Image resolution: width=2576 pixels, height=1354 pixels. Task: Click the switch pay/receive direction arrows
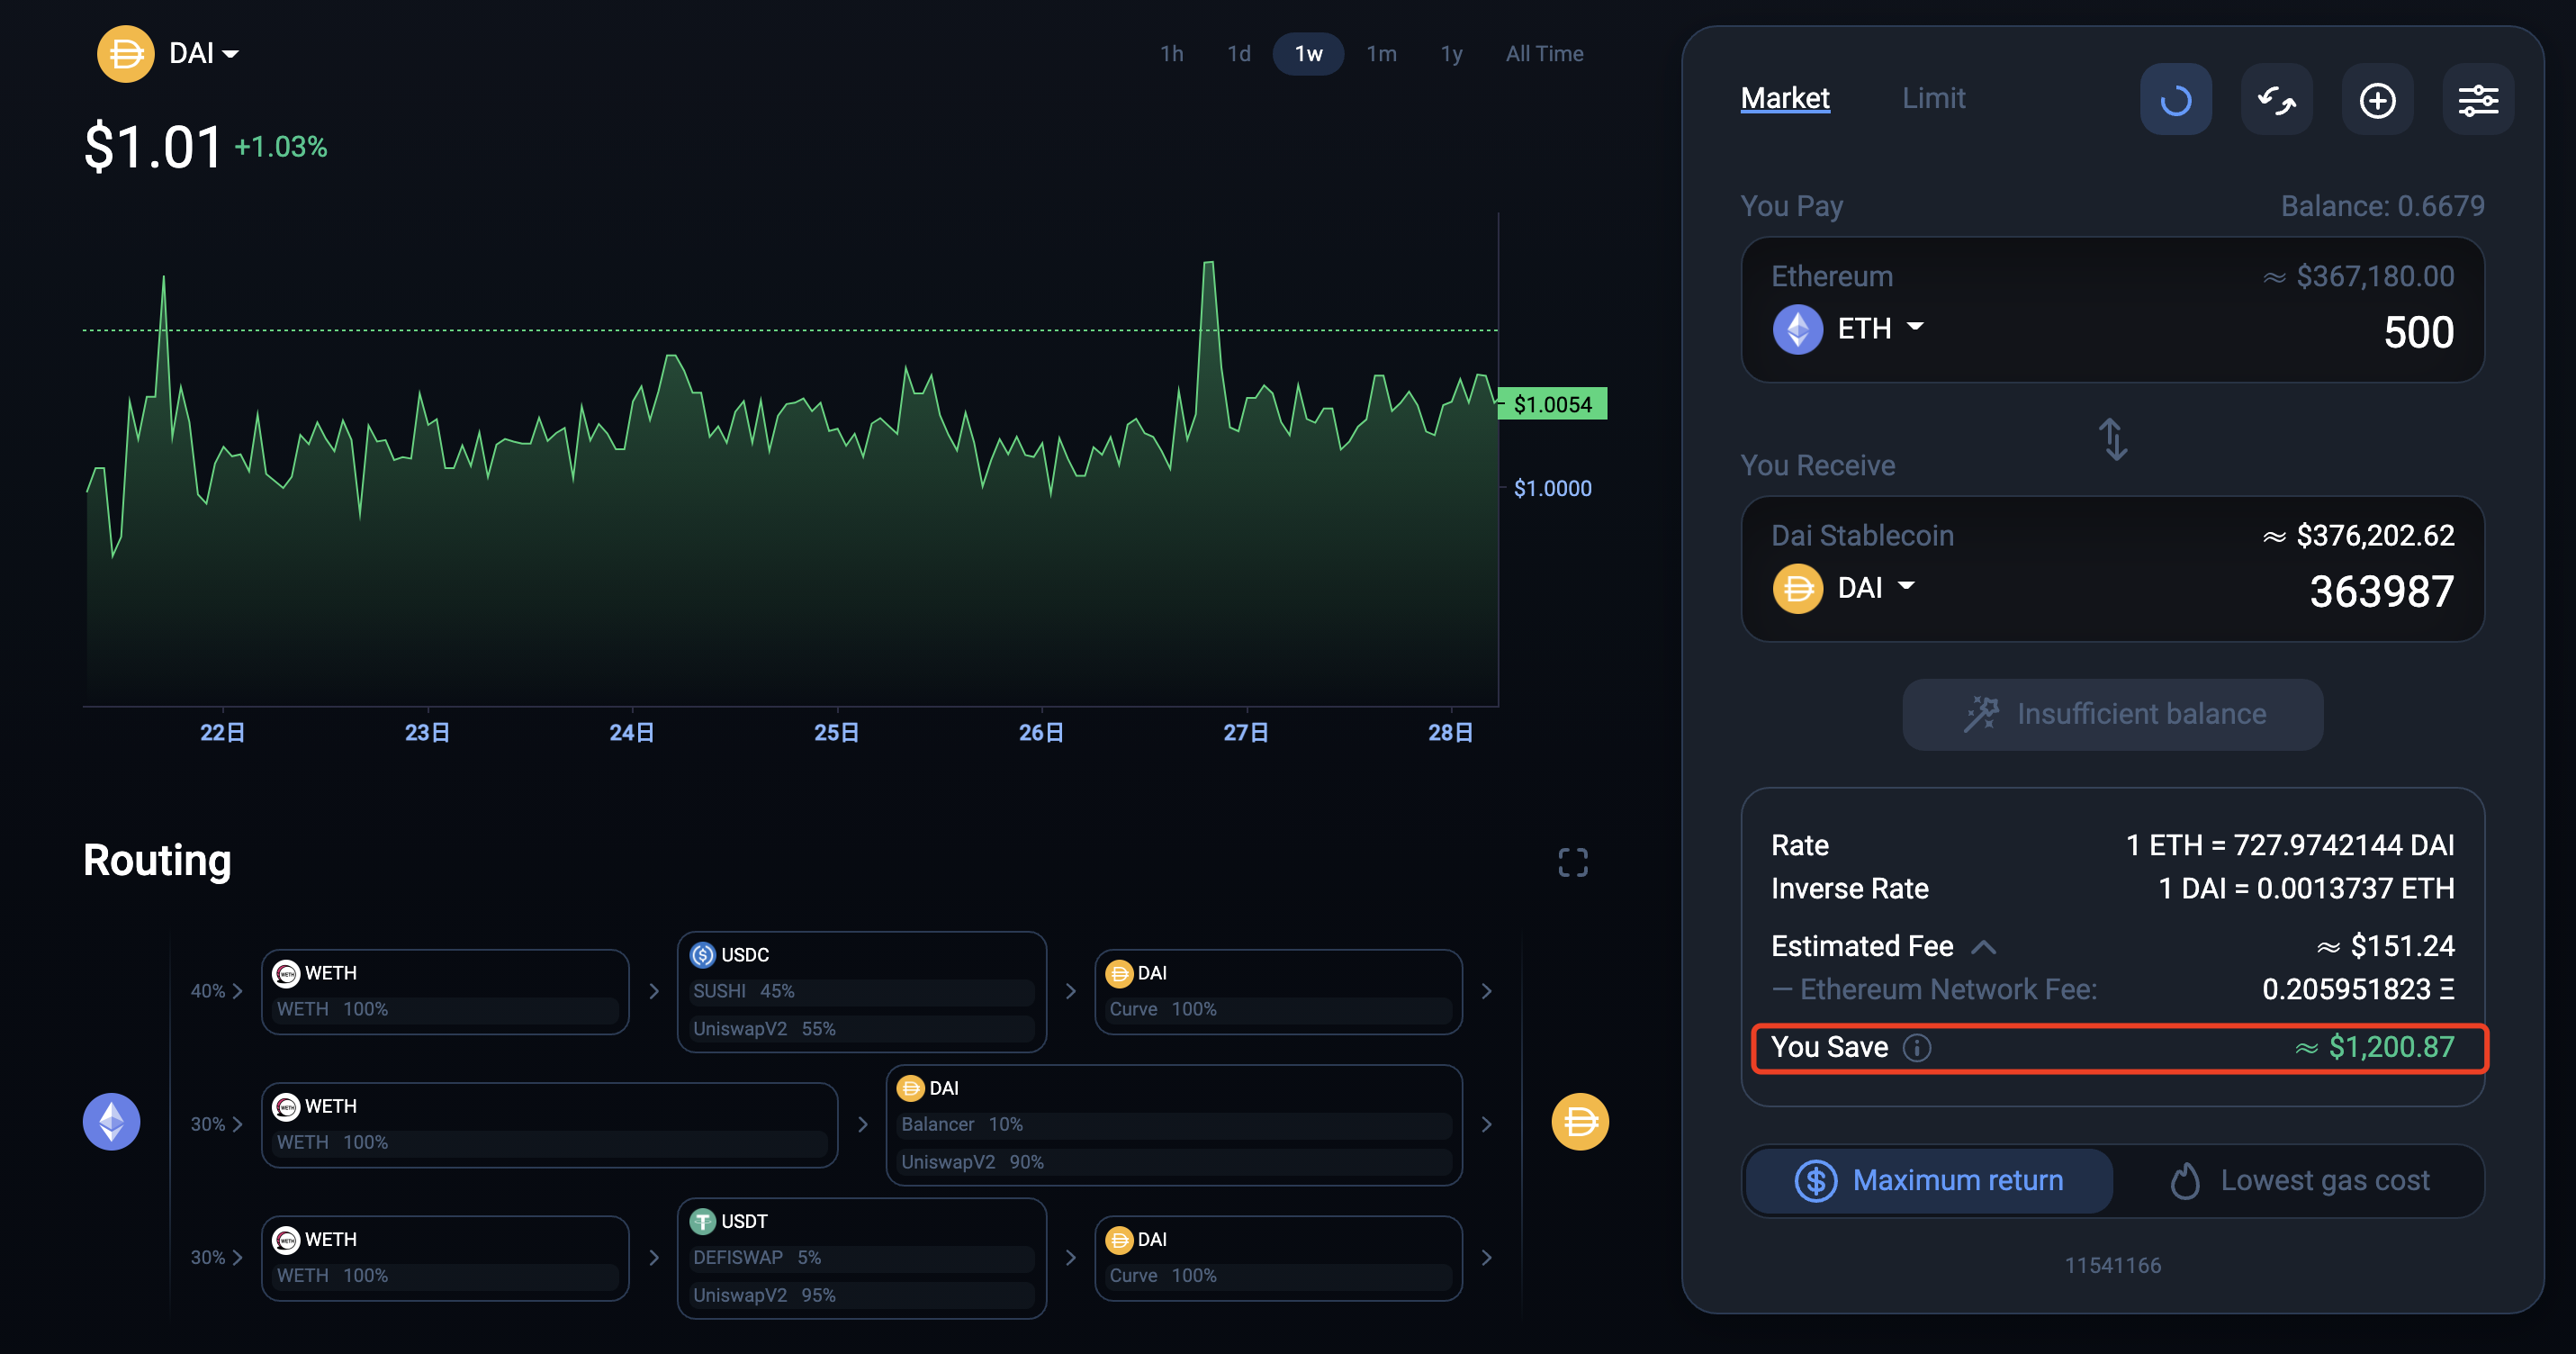coord(2112,439)
